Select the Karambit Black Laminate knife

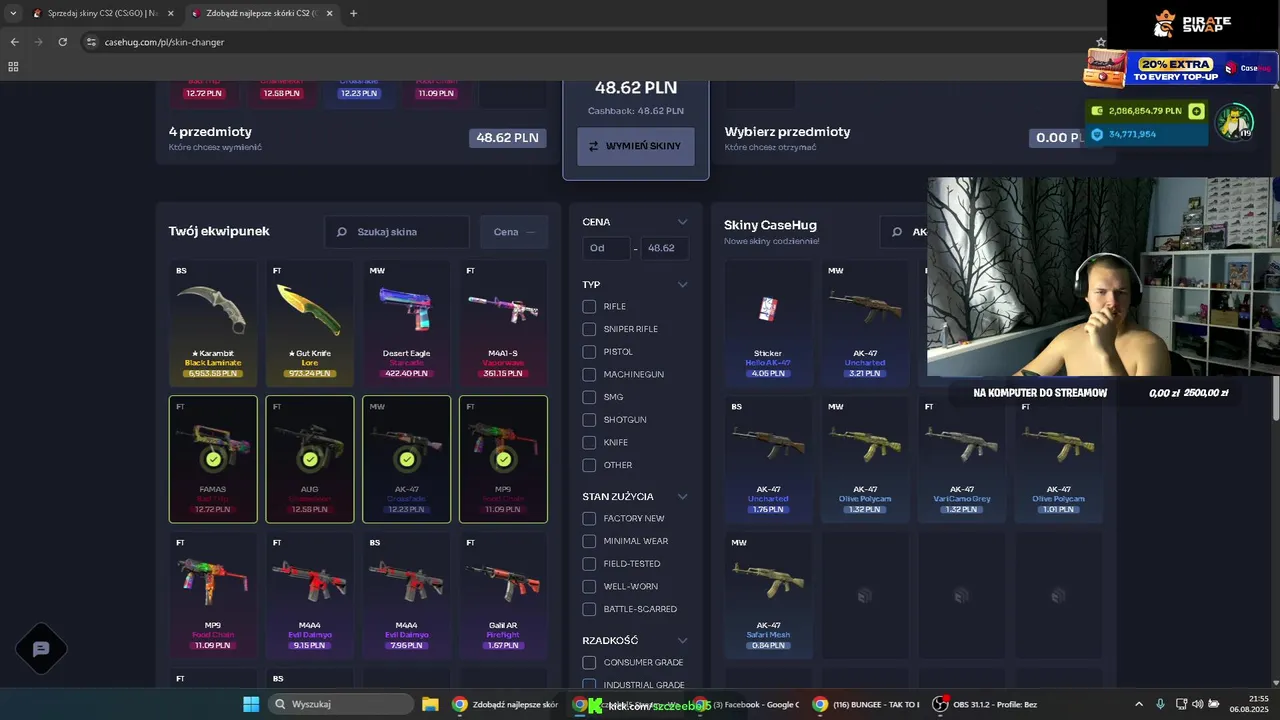(213, 323)
